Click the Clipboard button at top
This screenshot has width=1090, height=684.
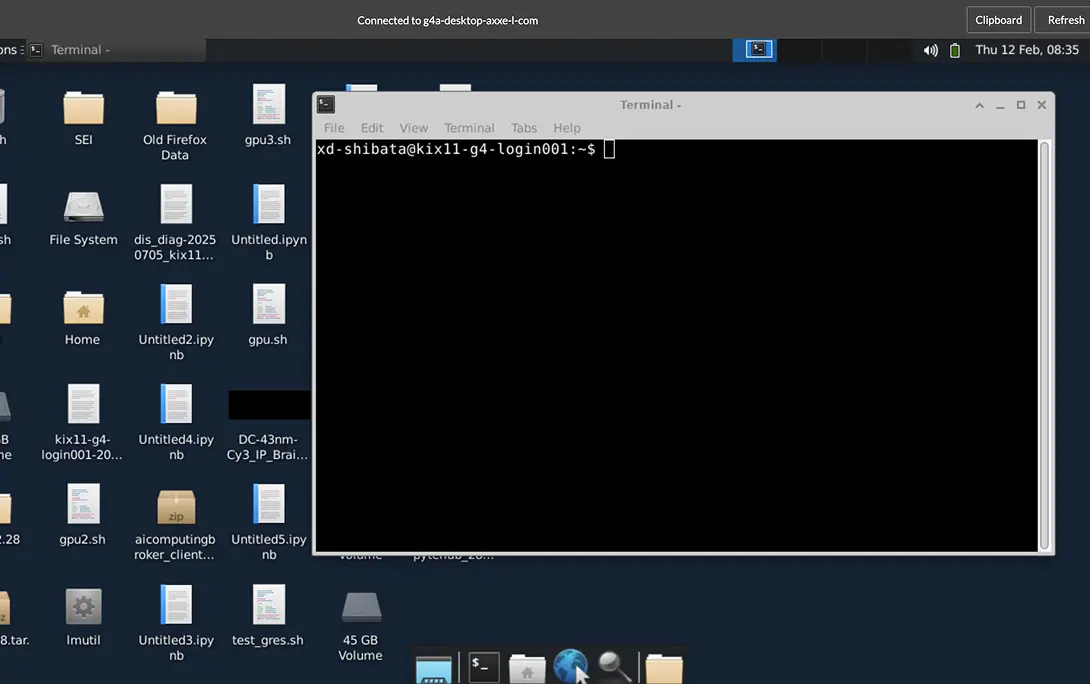(998, 20)
